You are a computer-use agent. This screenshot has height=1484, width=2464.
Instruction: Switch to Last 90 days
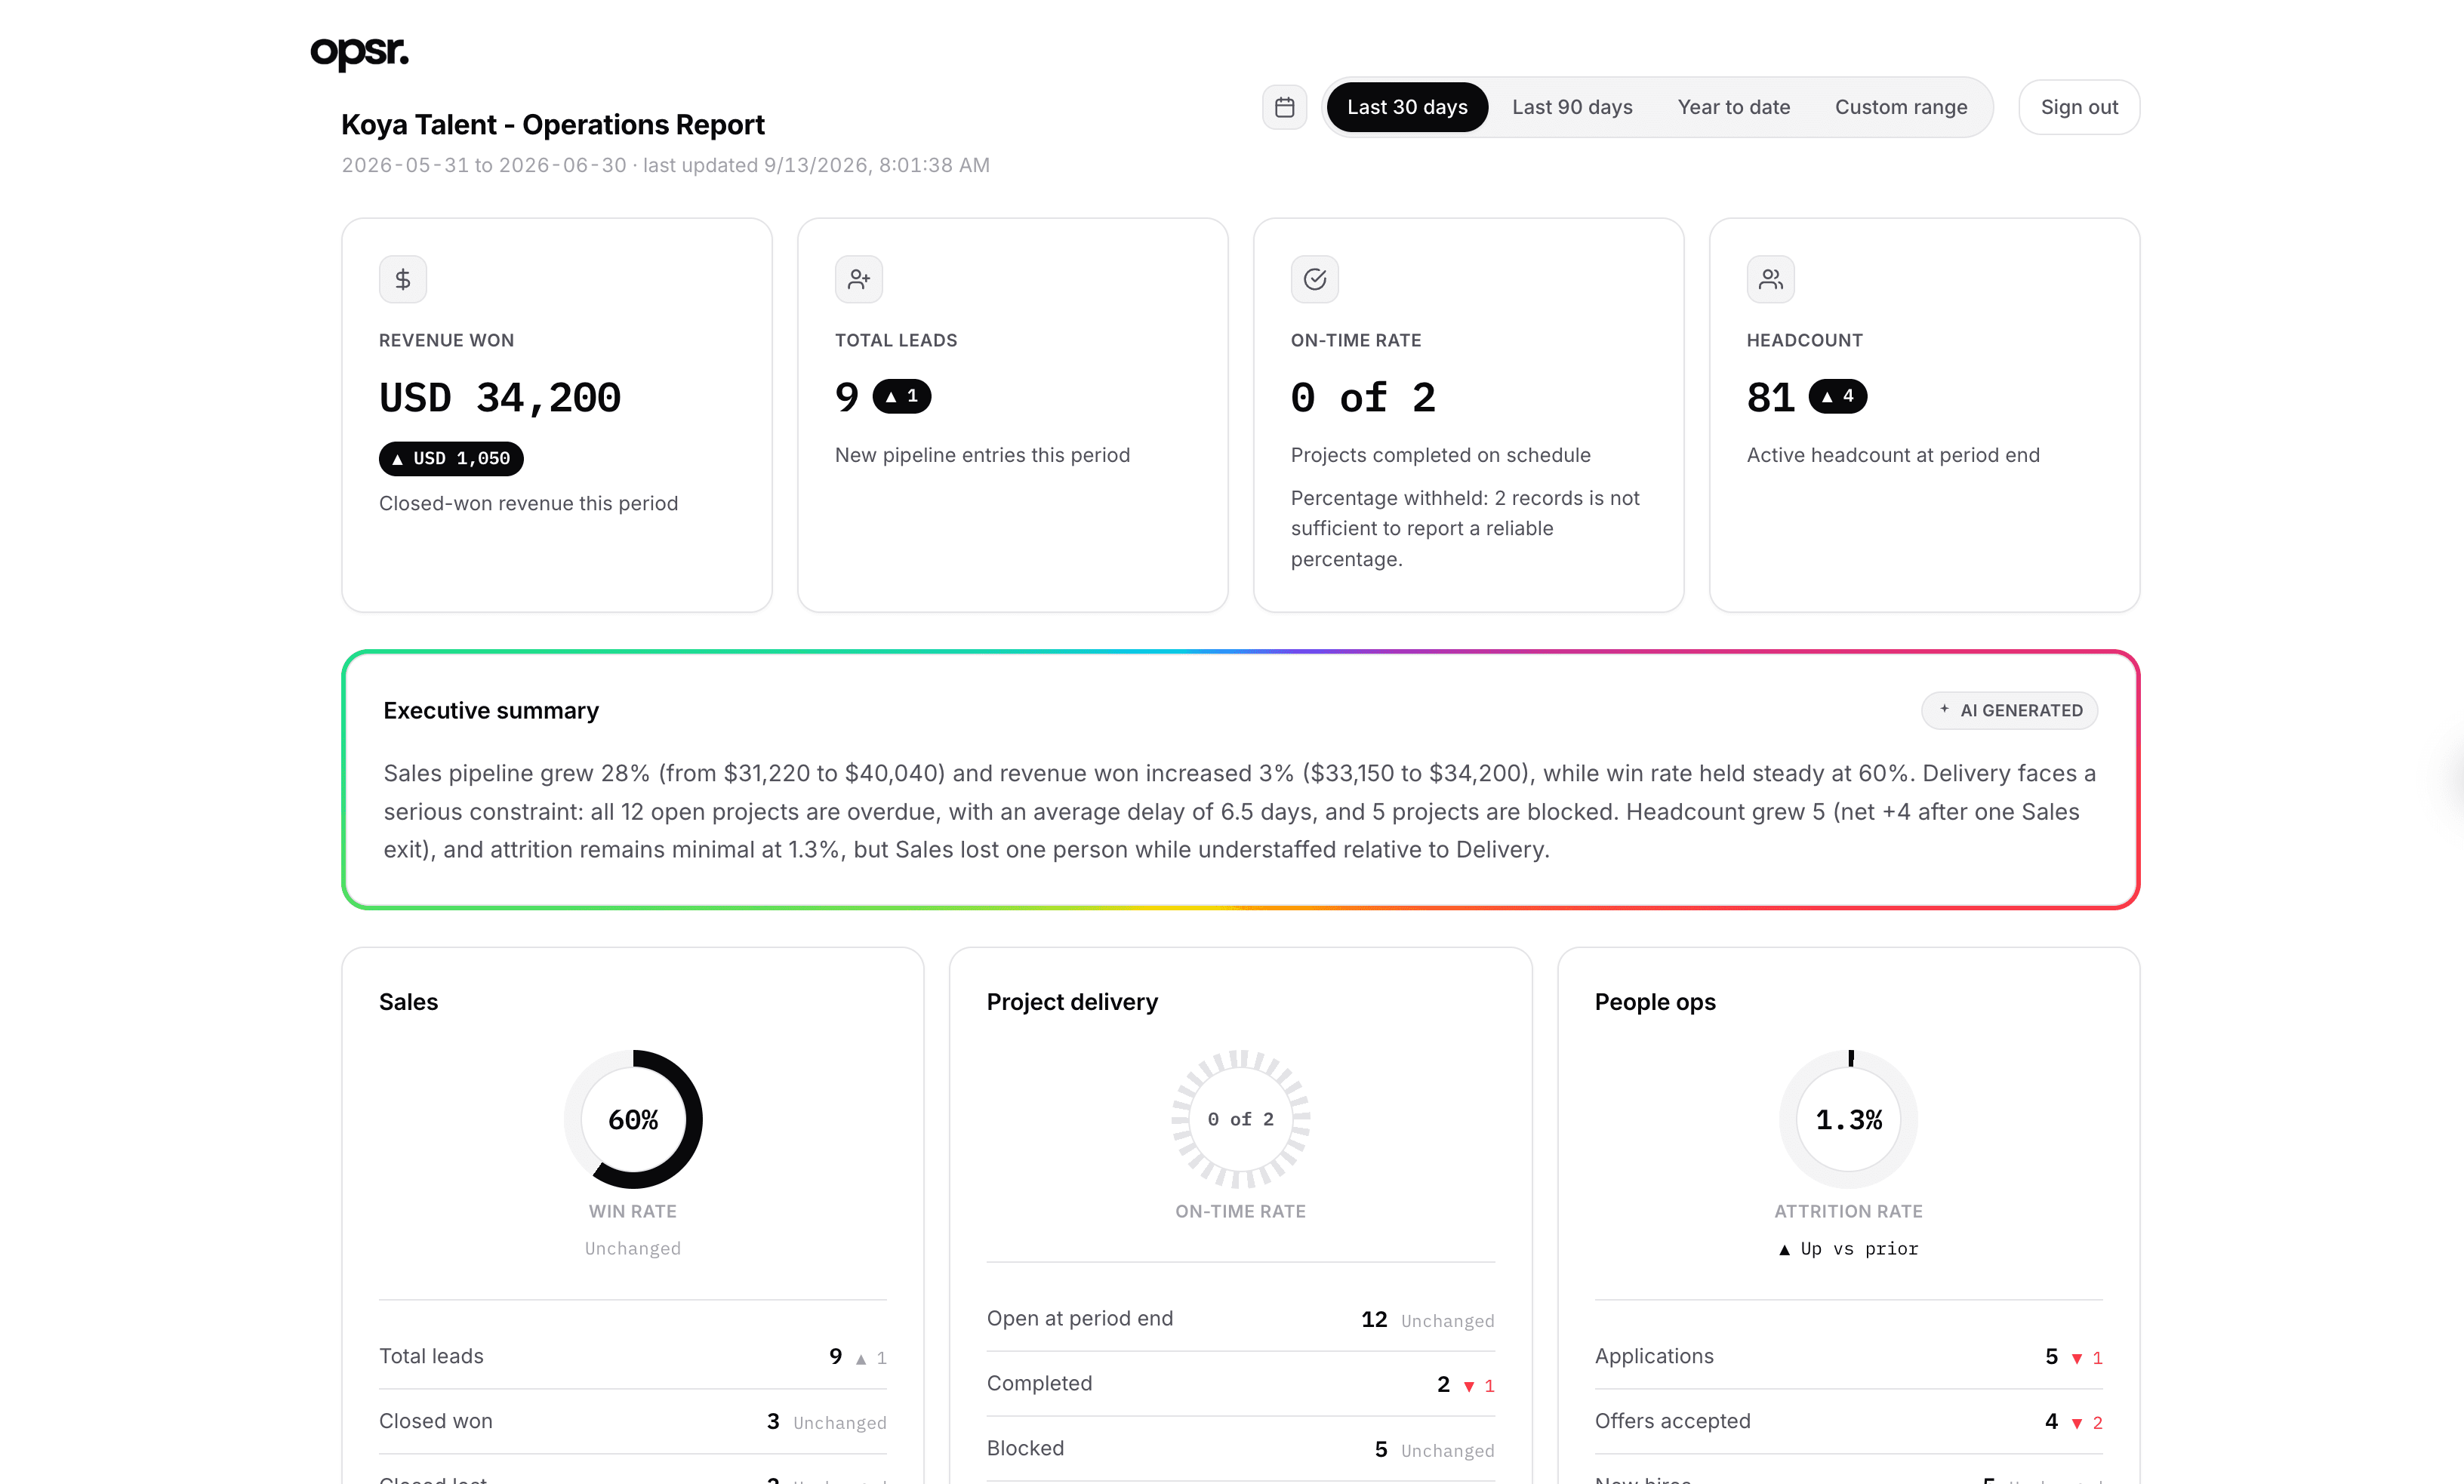pyautogui.click(x=1572, y=107)
